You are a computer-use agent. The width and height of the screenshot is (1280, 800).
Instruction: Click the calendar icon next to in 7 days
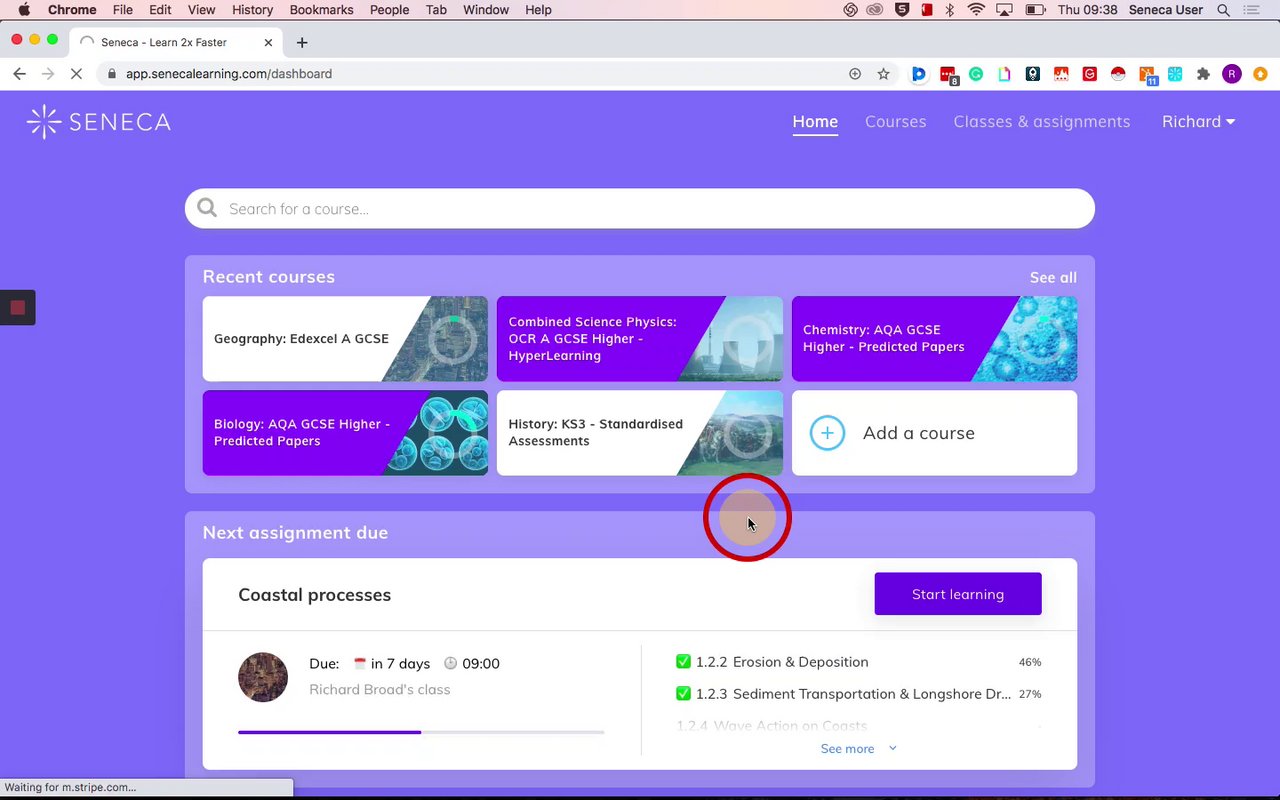click(360, 663)
